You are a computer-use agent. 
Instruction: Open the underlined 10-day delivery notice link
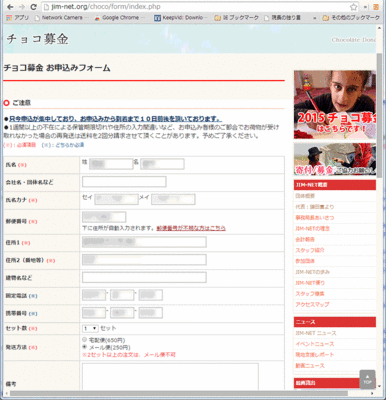click(116, 119)
